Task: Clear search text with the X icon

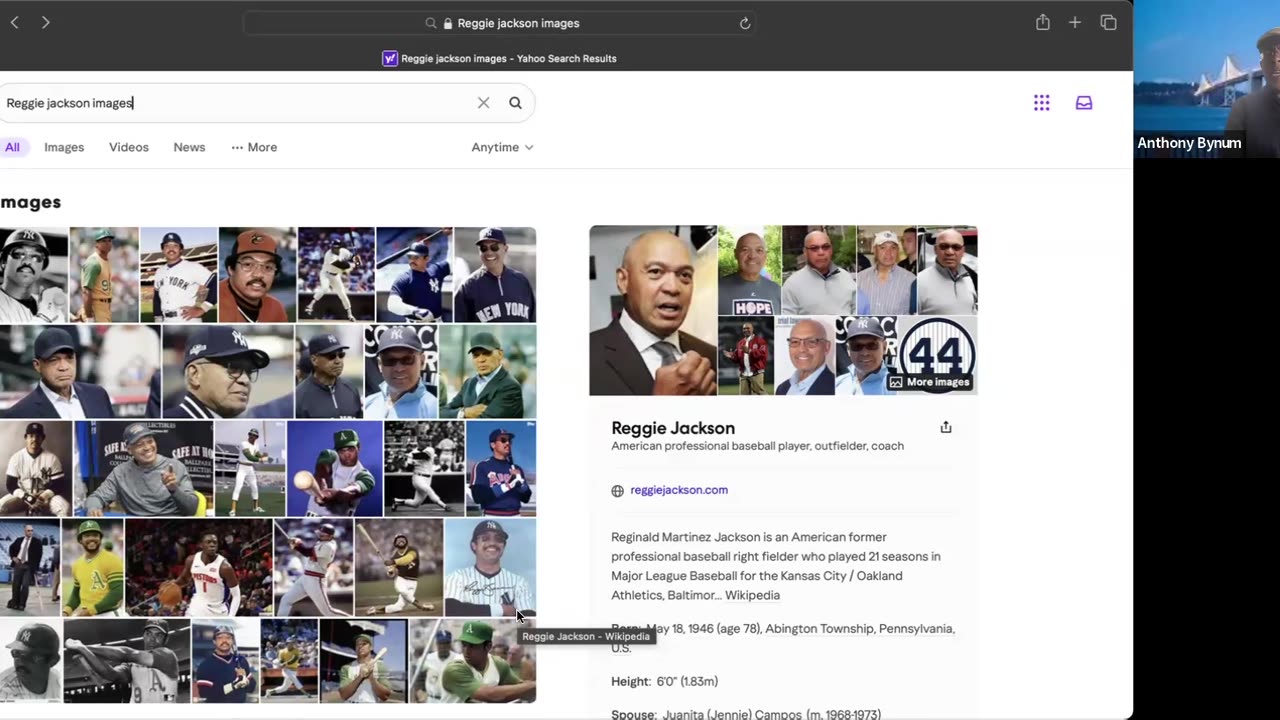Action: click(x=483, y=103)
